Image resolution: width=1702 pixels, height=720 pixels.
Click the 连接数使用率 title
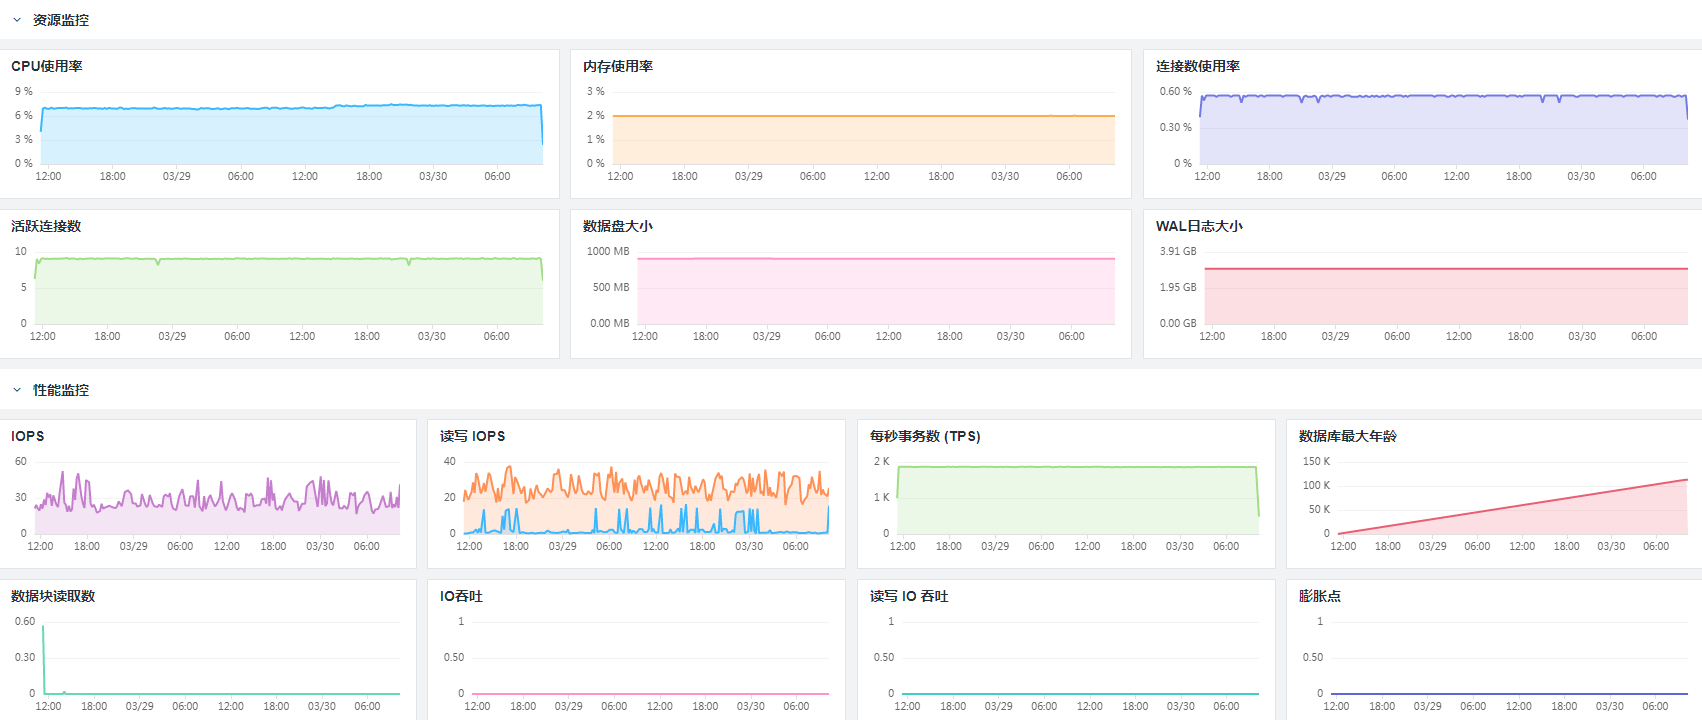[x=1198, y=66]
